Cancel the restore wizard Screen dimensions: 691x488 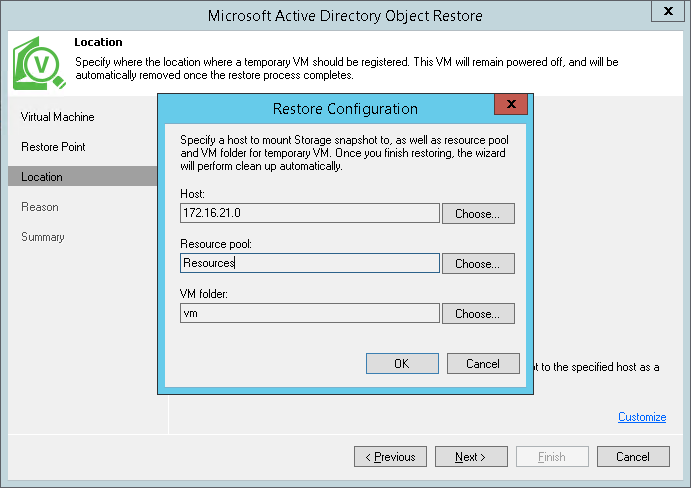633,457
